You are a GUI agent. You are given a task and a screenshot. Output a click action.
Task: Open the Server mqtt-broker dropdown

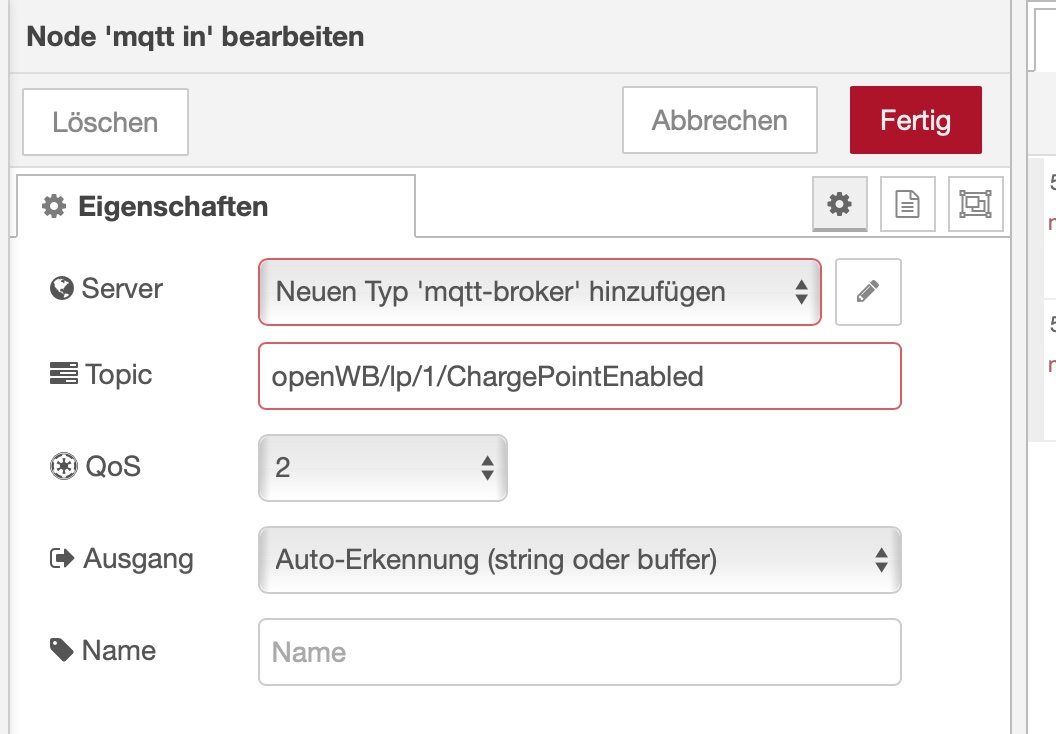pyautogui.click(x=540, y=292)
